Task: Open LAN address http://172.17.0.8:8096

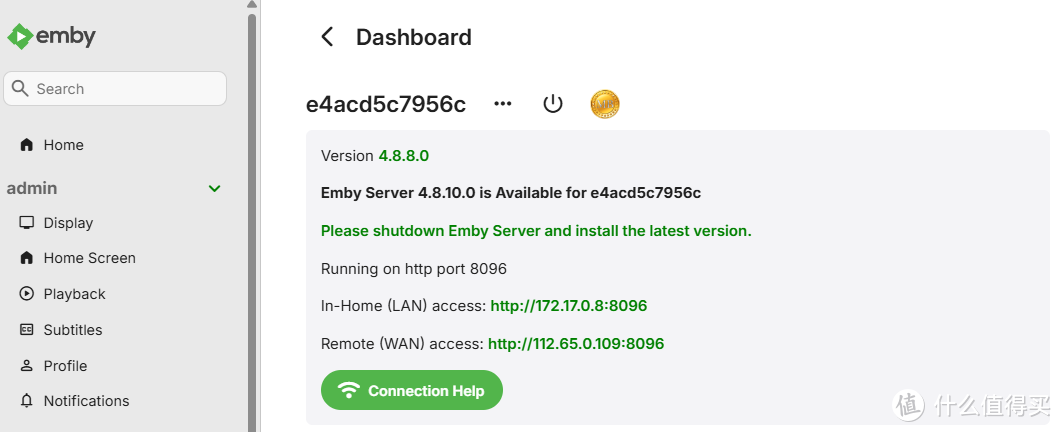Action: point(569,306)
